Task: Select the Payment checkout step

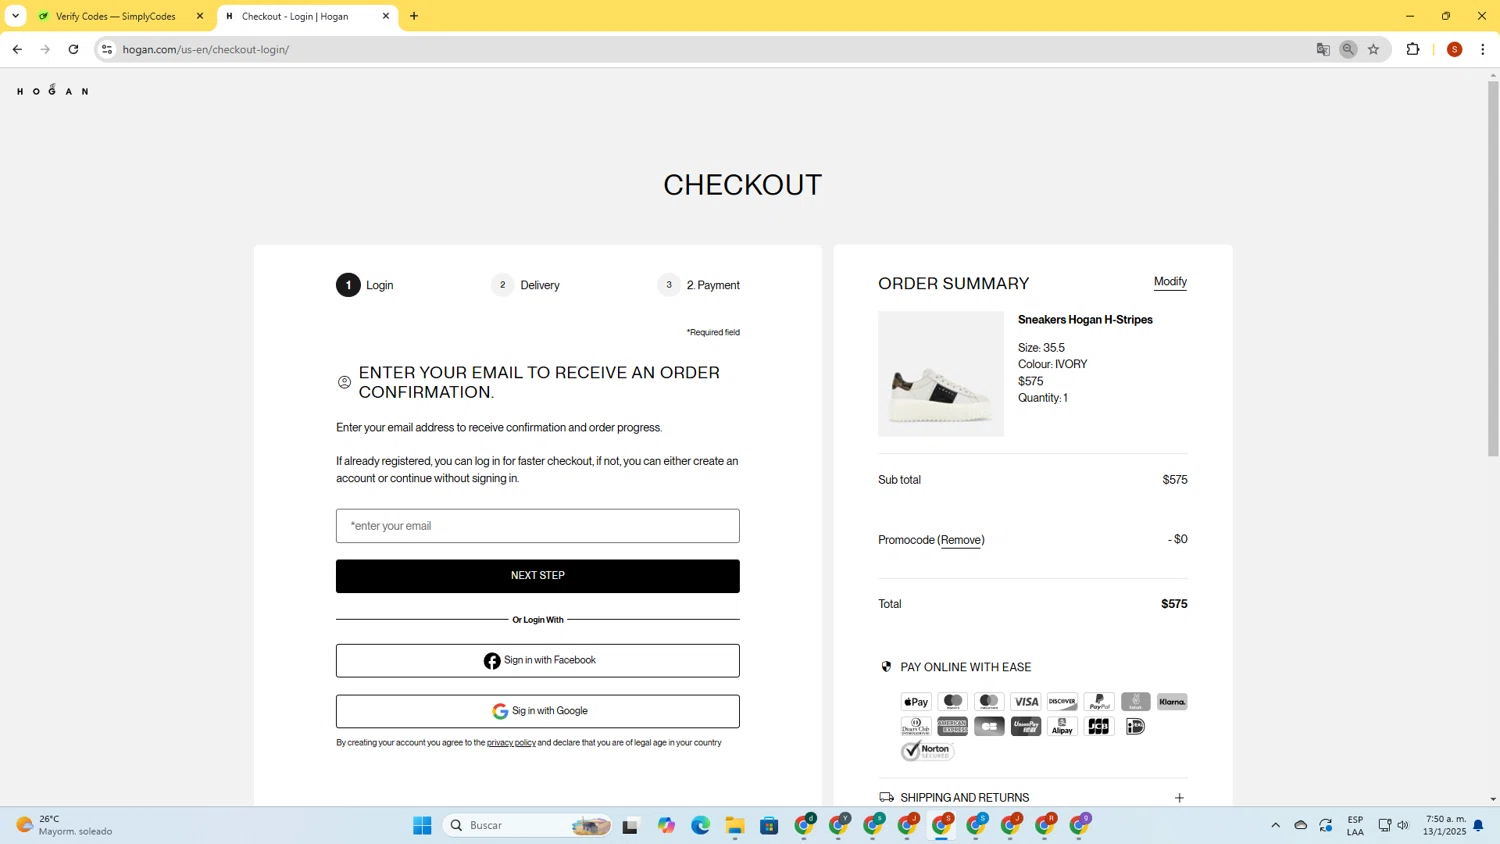Action: [x=698, y=285]
